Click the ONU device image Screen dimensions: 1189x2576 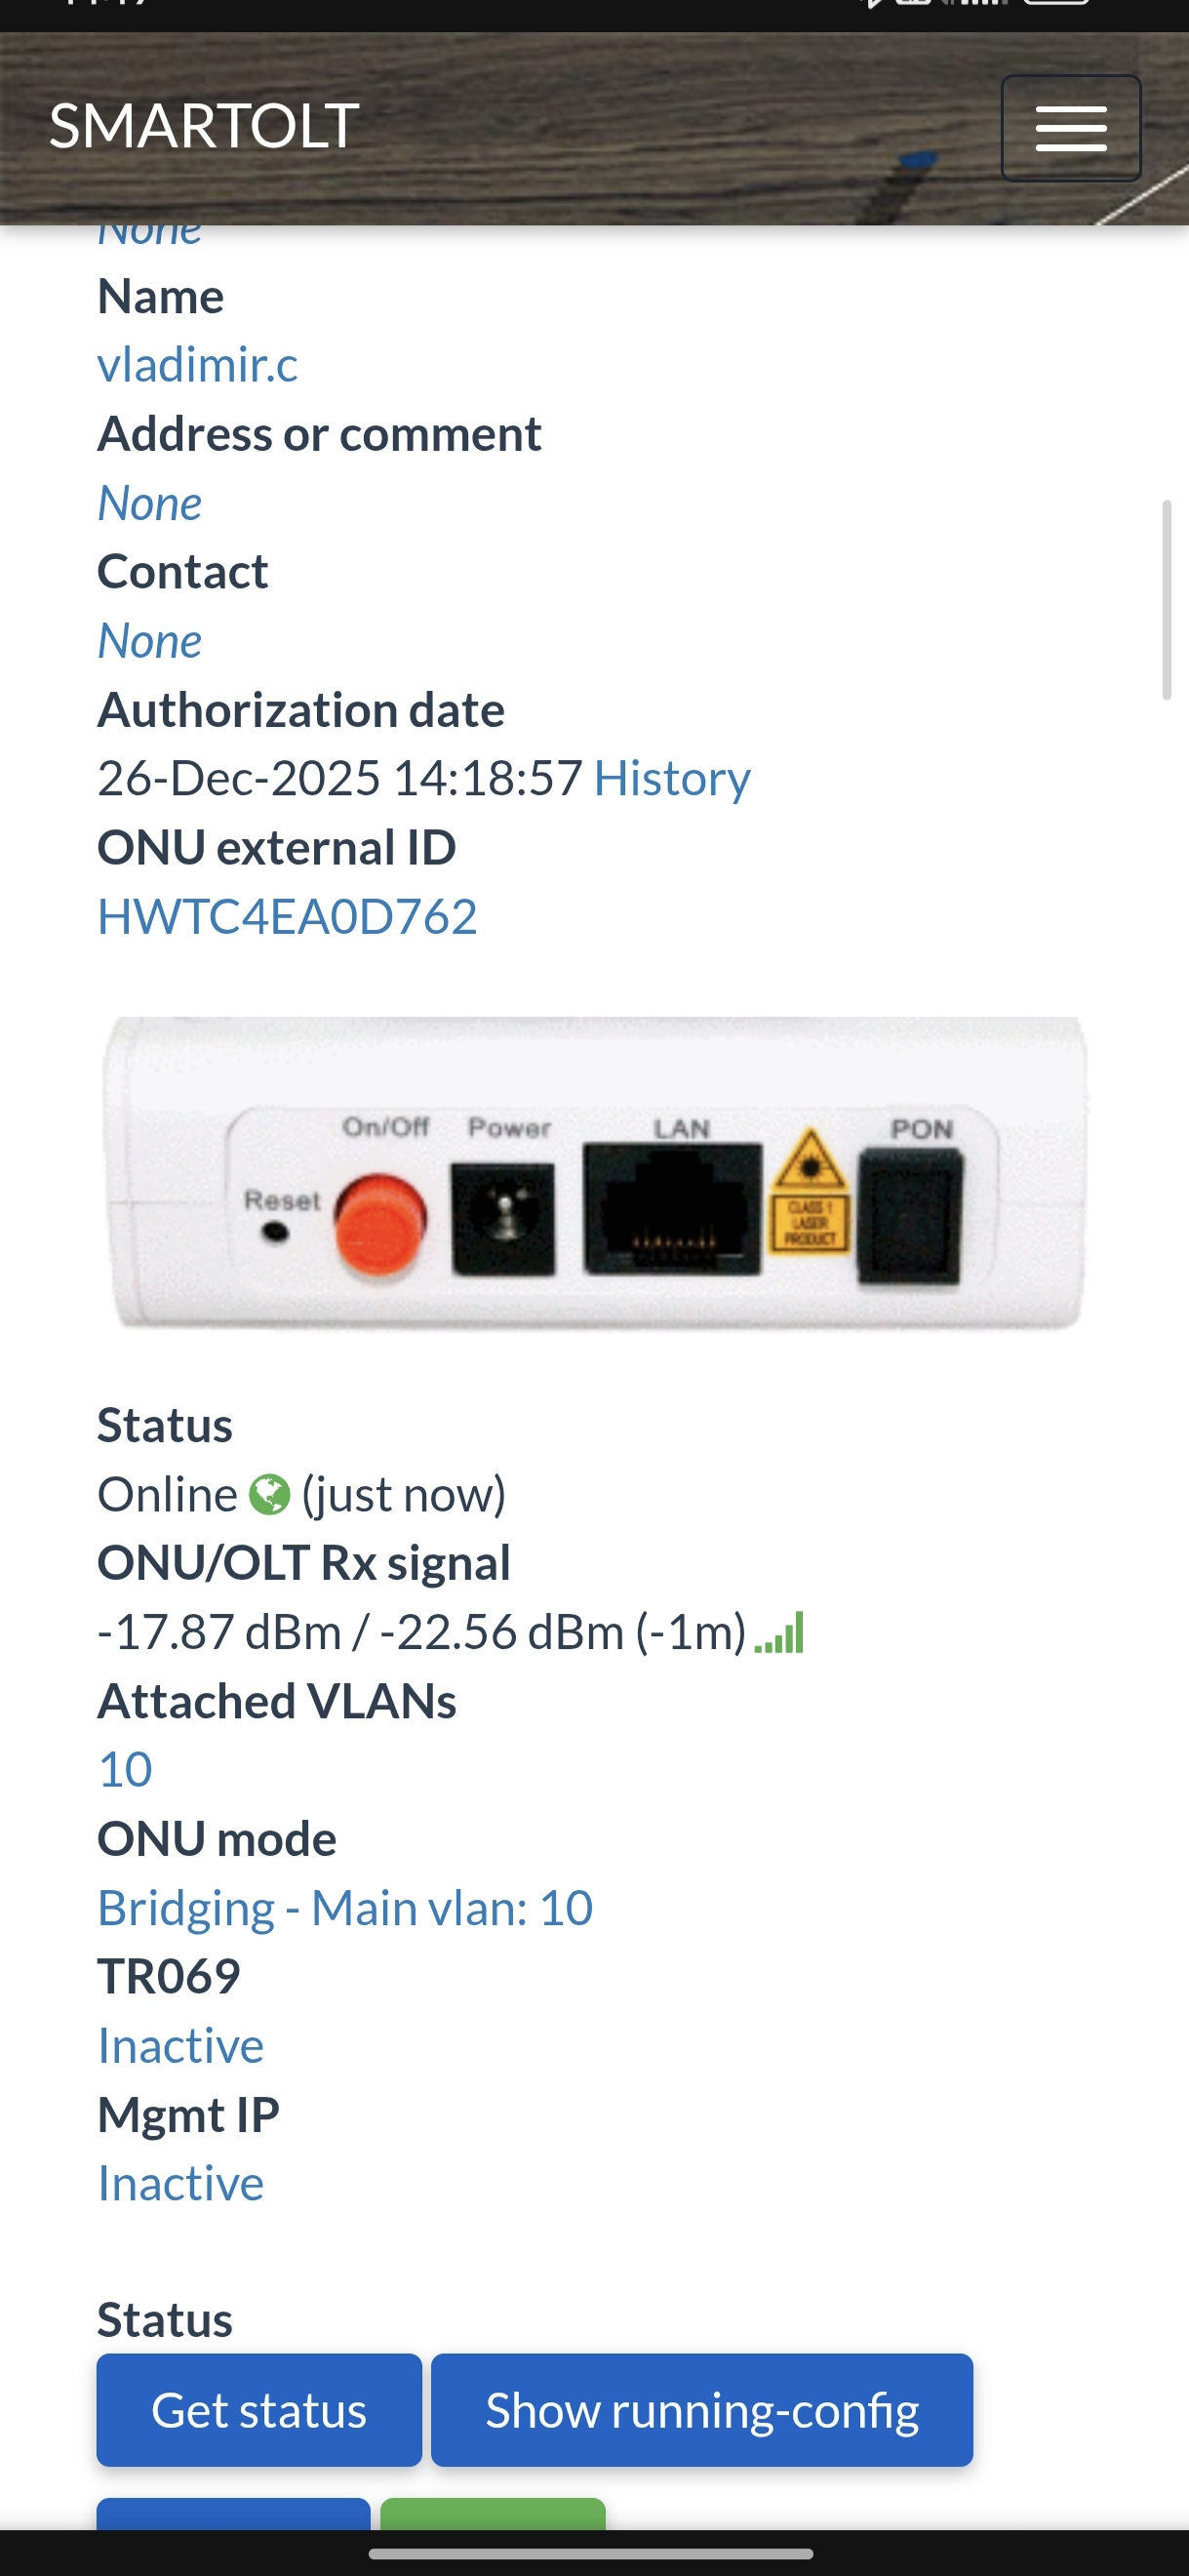pos(595,1174)
